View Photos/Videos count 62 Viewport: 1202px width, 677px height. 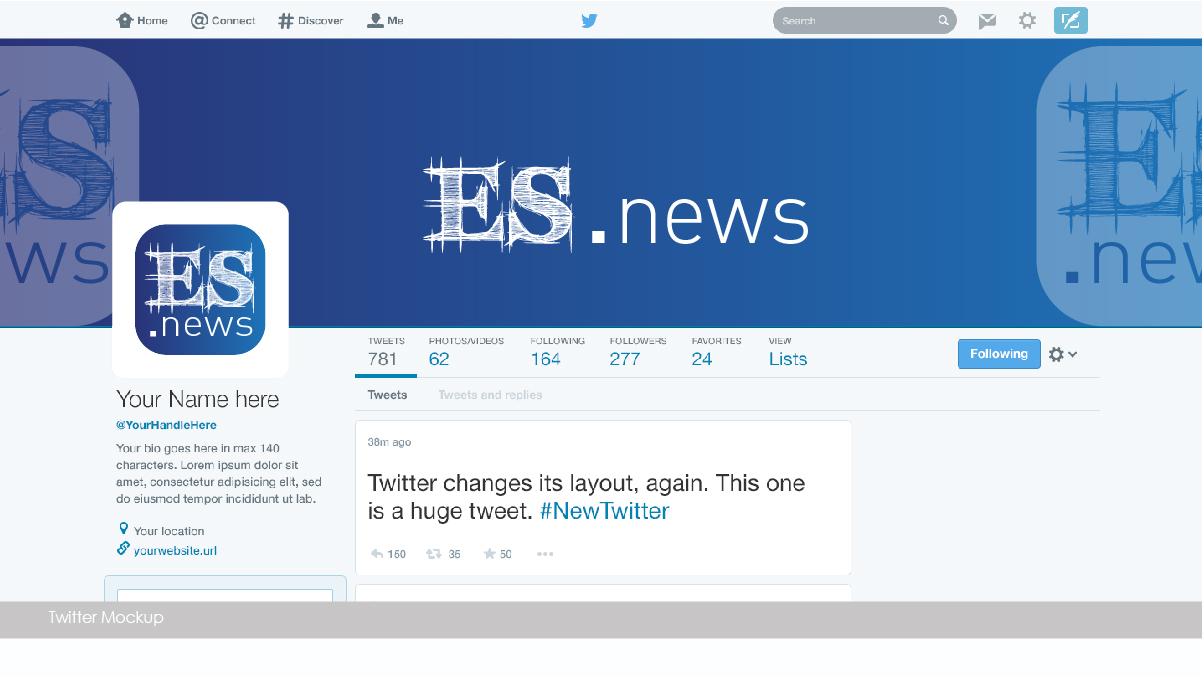(466, 352)
